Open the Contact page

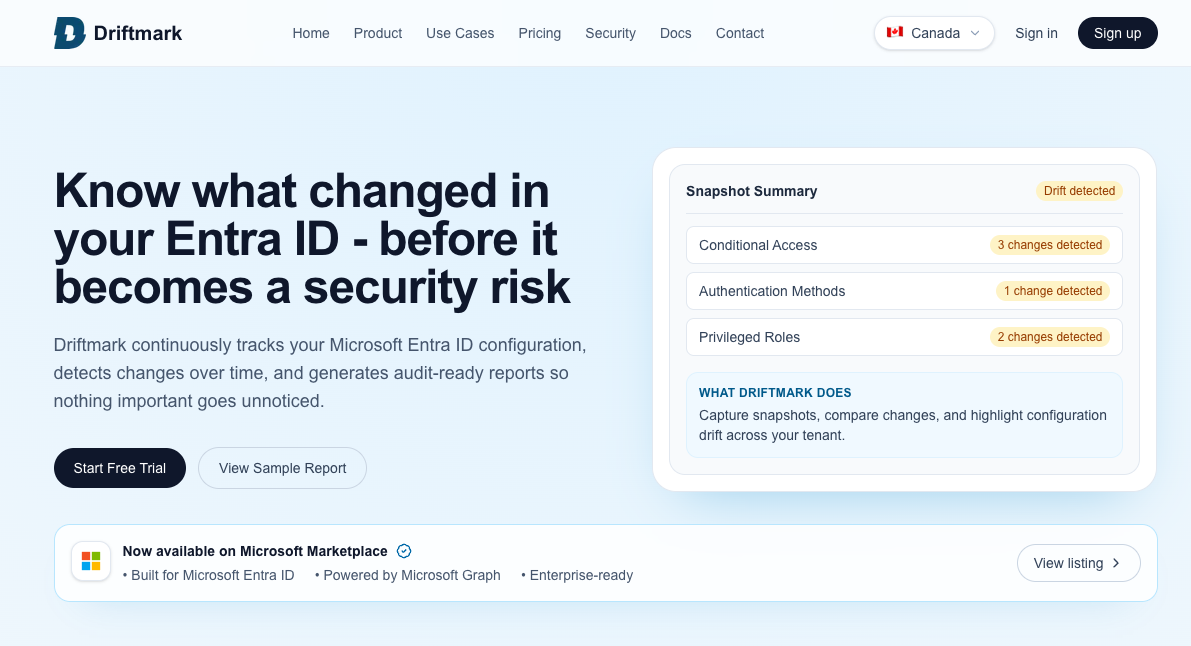[x=739, y=33]
